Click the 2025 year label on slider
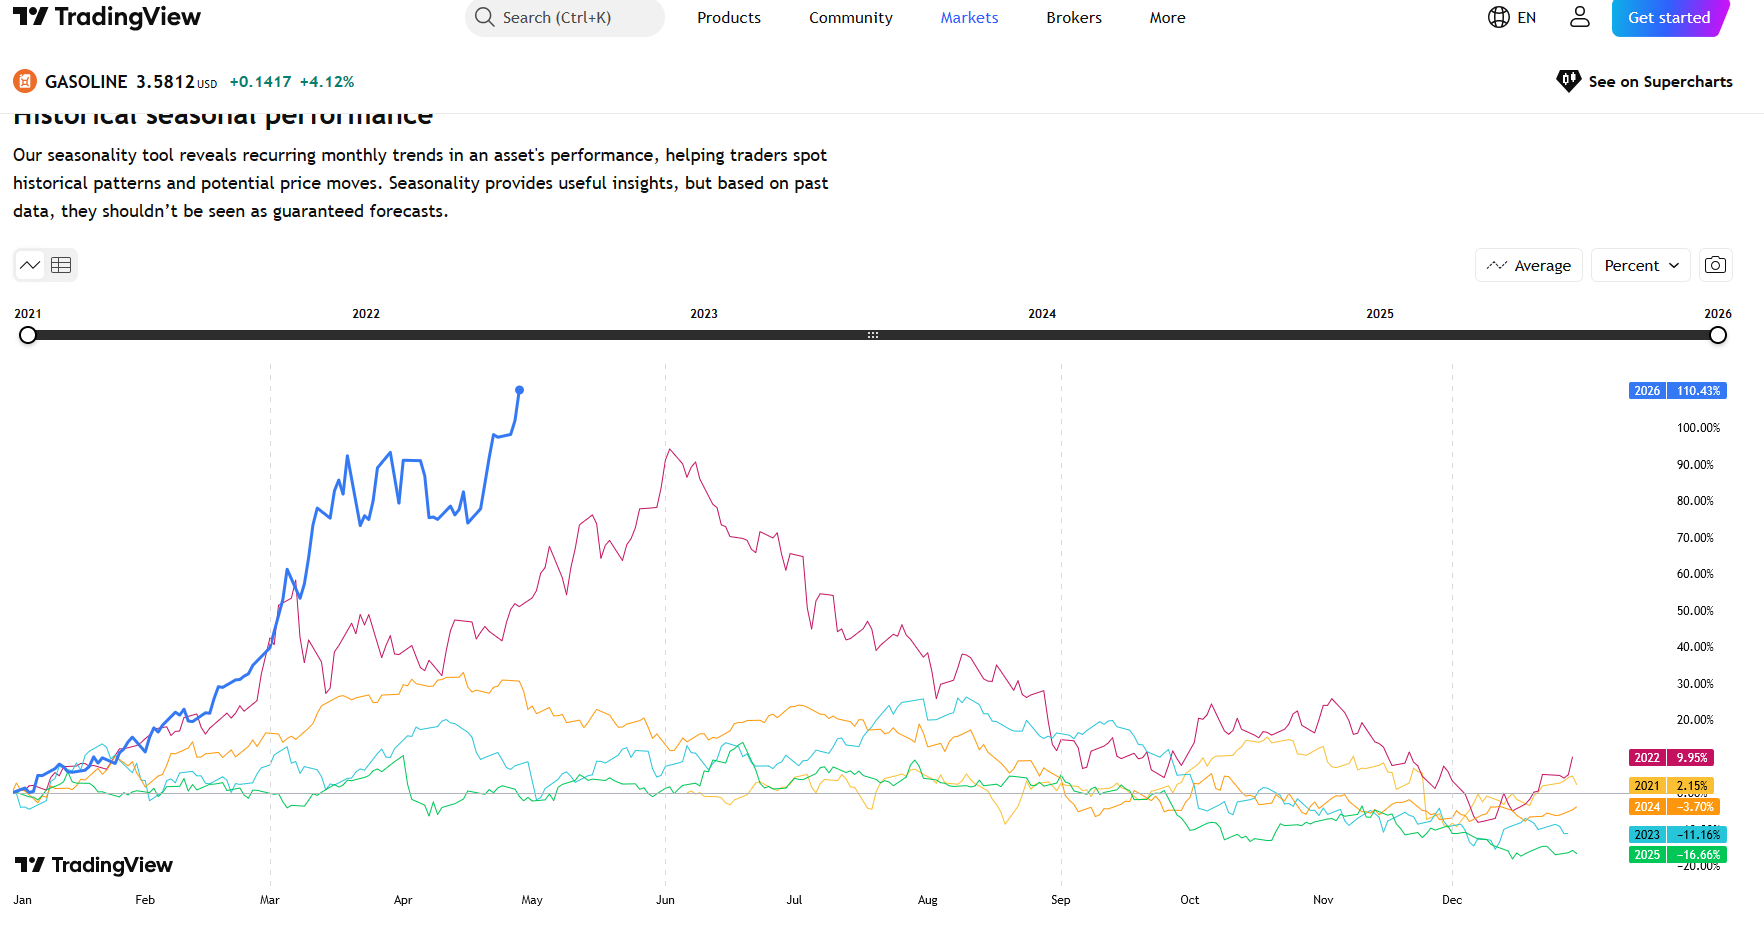The width and height of the screenshot is (1764, 940). point(1380,313)
